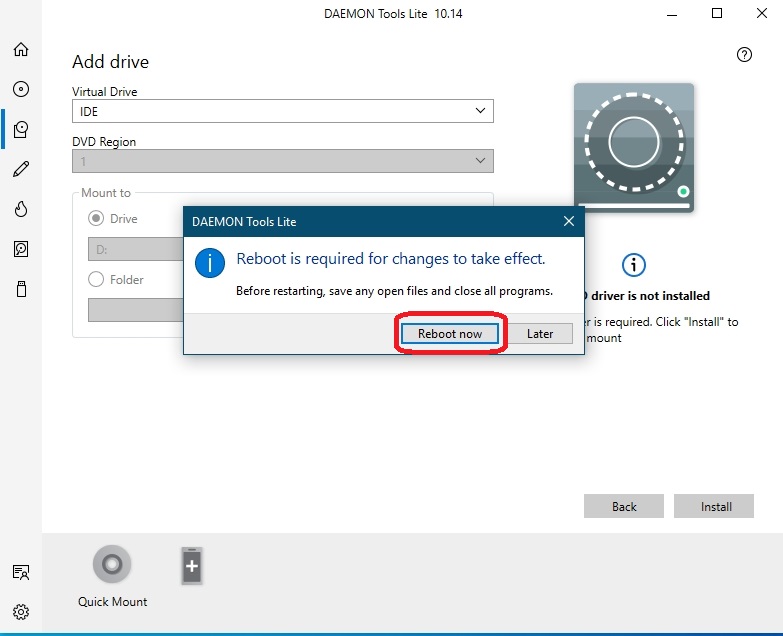Select the Folder radio button
The image size is (783, 636).
(96, 279)
